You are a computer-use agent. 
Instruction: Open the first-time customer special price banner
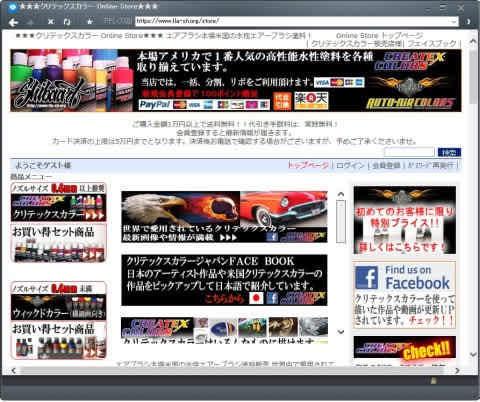pos(405,220)
